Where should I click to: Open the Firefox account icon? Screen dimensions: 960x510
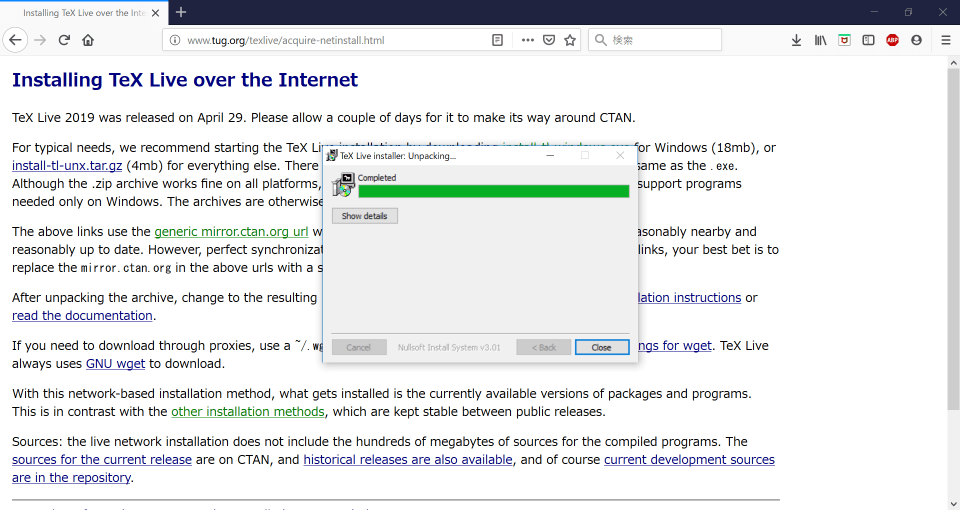(x=916, y=40)
